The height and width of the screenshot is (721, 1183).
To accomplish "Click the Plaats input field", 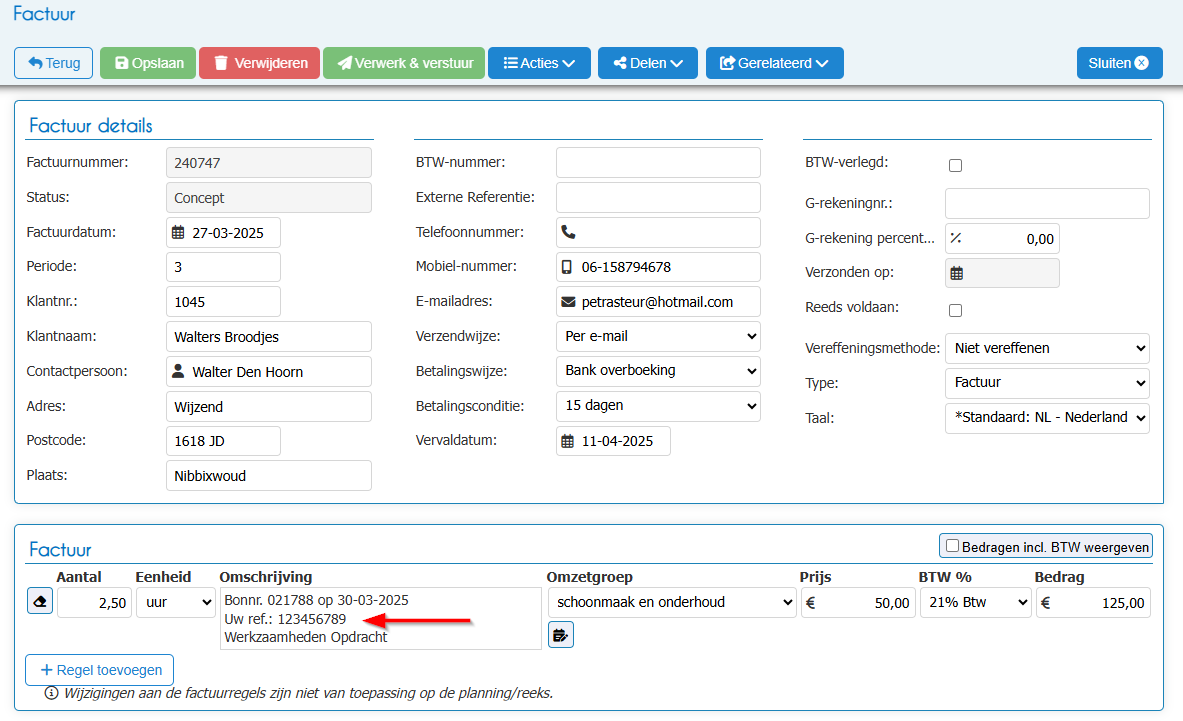I will (x=269, y=476).
